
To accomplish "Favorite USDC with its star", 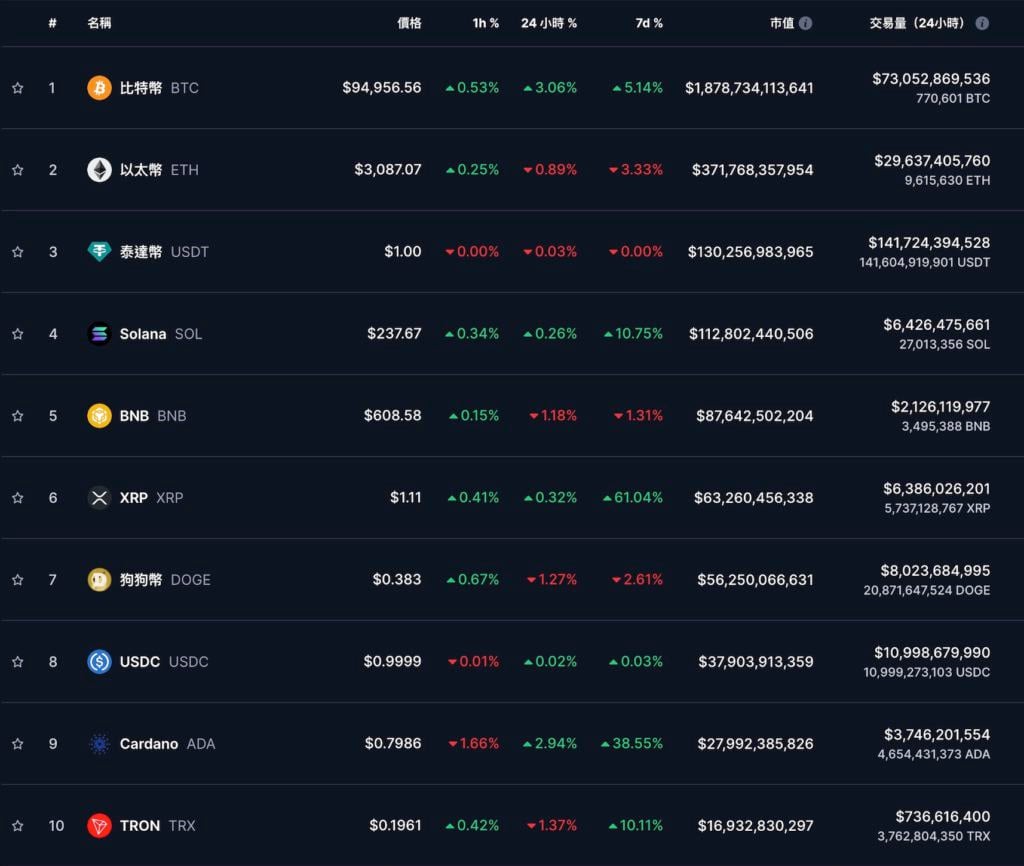I will (17, 662).
